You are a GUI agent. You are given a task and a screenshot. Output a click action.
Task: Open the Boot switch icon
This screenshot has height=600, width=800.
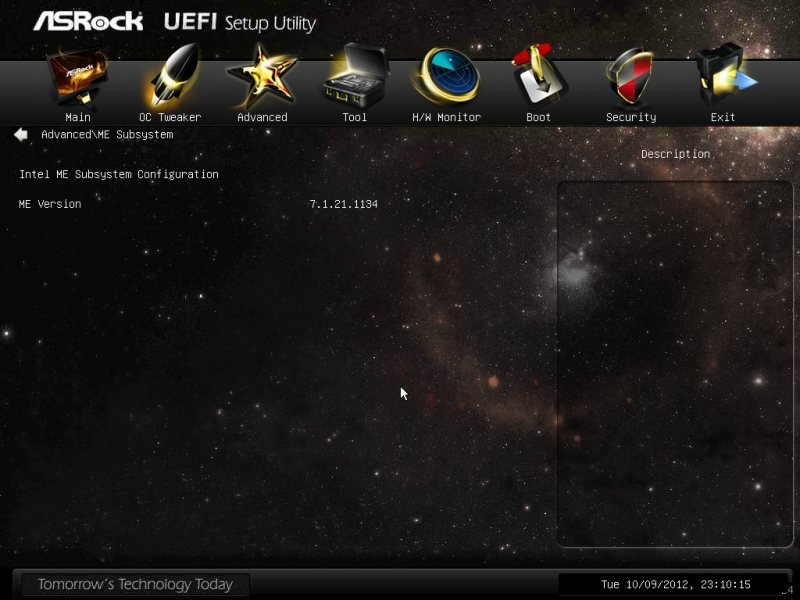(x=539, y=76)
